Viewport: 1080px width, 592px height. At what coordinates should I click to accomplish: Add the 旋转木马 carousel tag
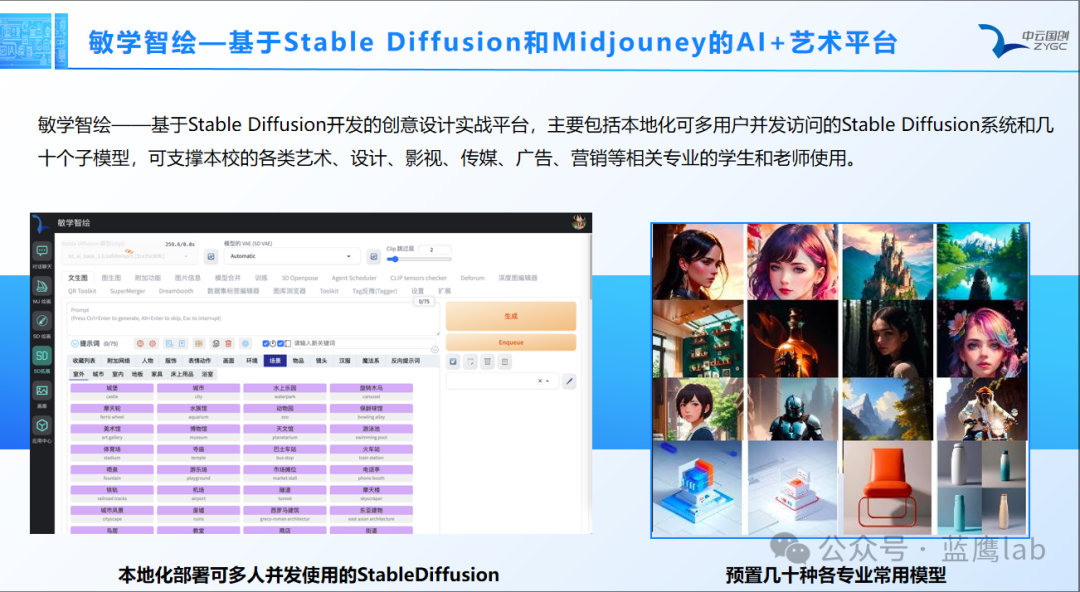[371, 392]
